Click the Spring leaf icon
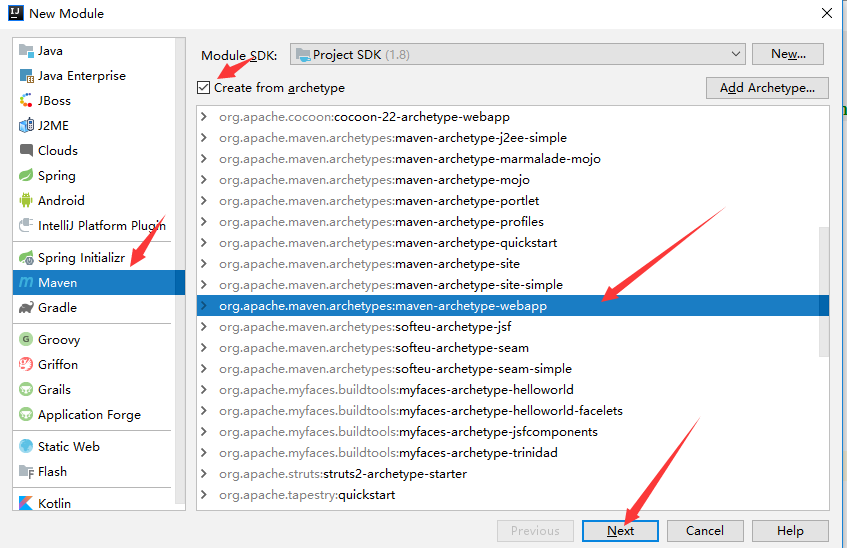The width and height of the screenshot is (847, 548). pyautogui.click(x=26, y=176)
